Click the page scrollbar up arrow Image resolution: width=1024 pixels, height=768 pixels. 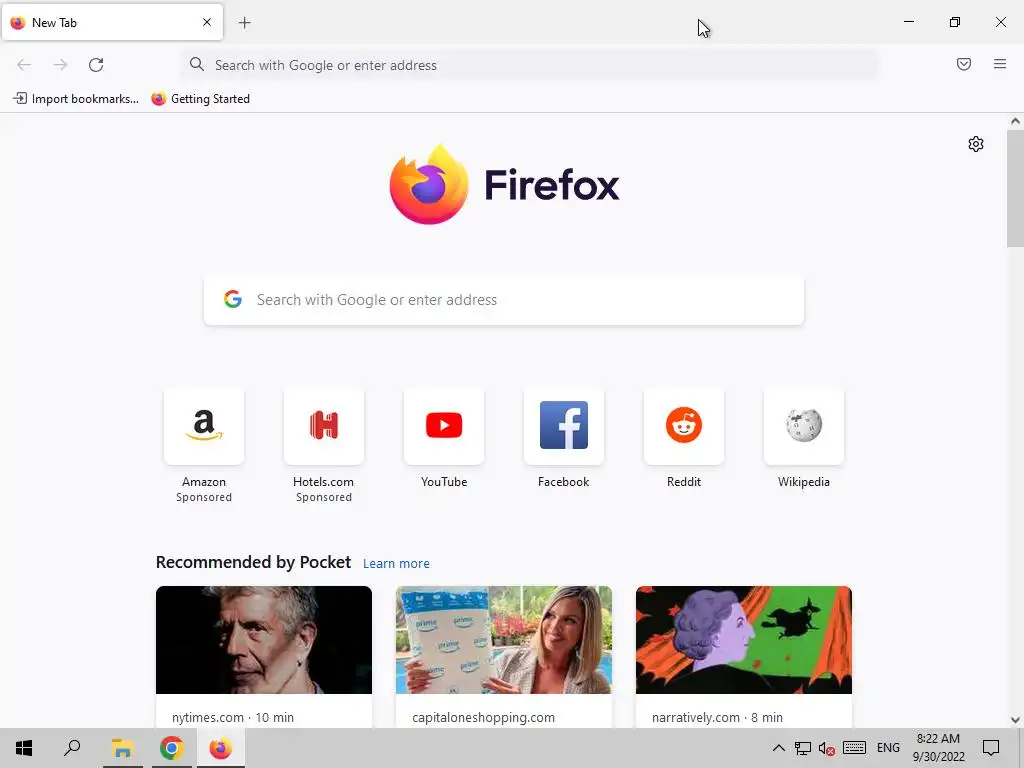coord(1015,121)
